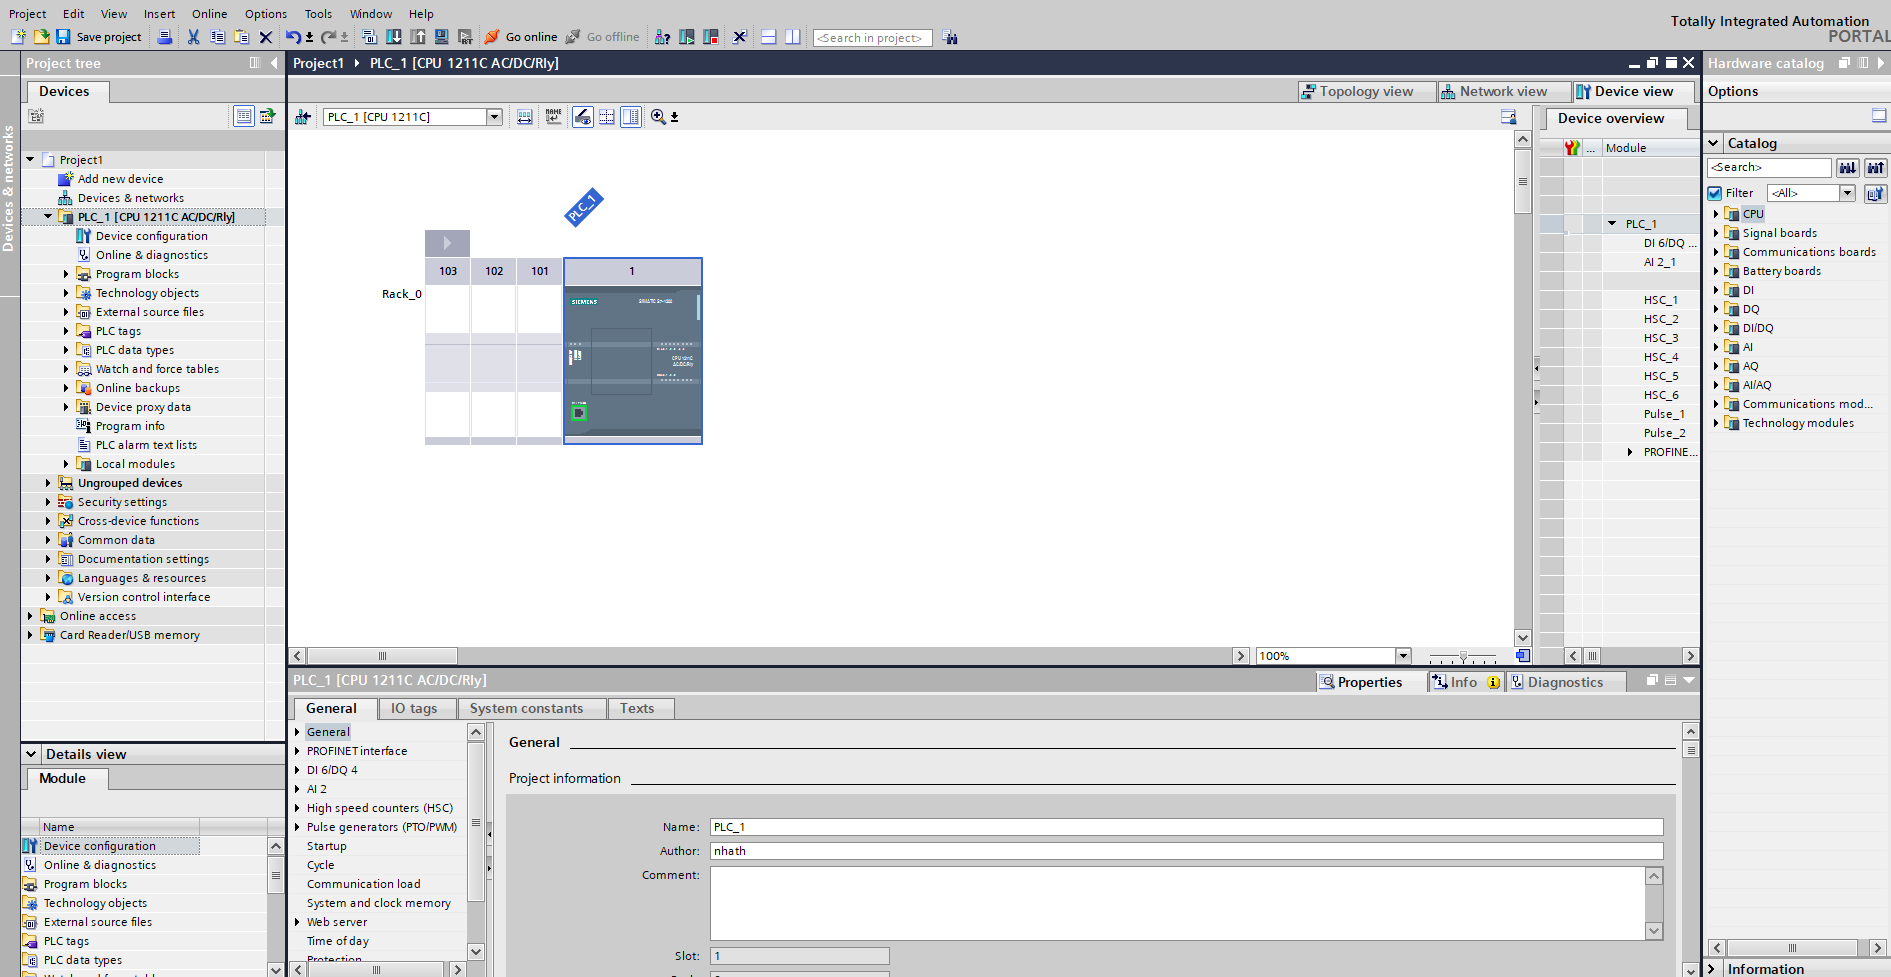This screenshot has height=977, width=1891.
Task: Toggle the page break grid button
Action: click(x=607, y=117)
